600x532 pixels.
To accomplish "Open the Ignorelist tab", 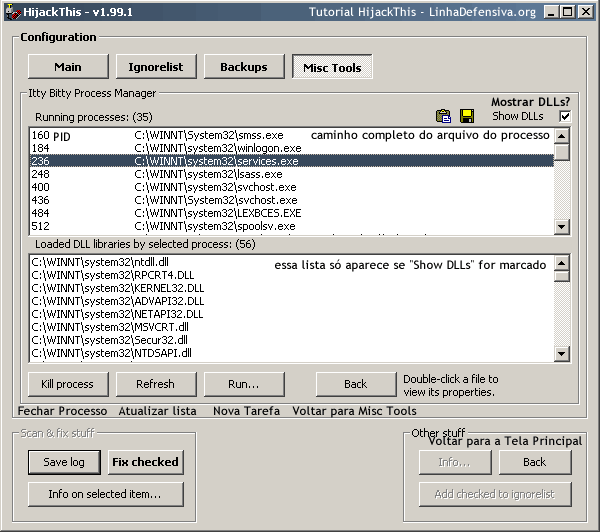I will click(x=156, y=67).
